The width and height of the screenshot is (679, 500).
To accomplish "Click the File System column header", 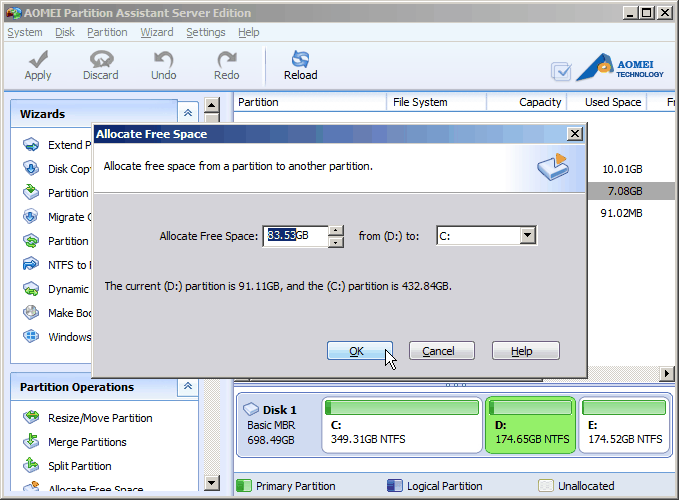I will (436, 102).
